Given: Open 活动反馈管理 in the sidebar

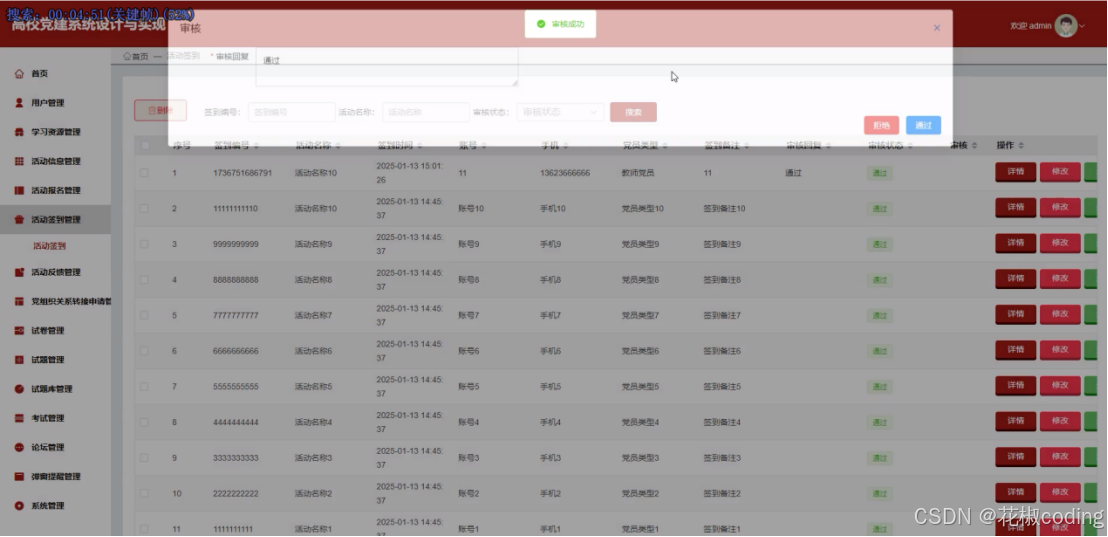Looking at the screenshot, I should (x=56, y=272).
